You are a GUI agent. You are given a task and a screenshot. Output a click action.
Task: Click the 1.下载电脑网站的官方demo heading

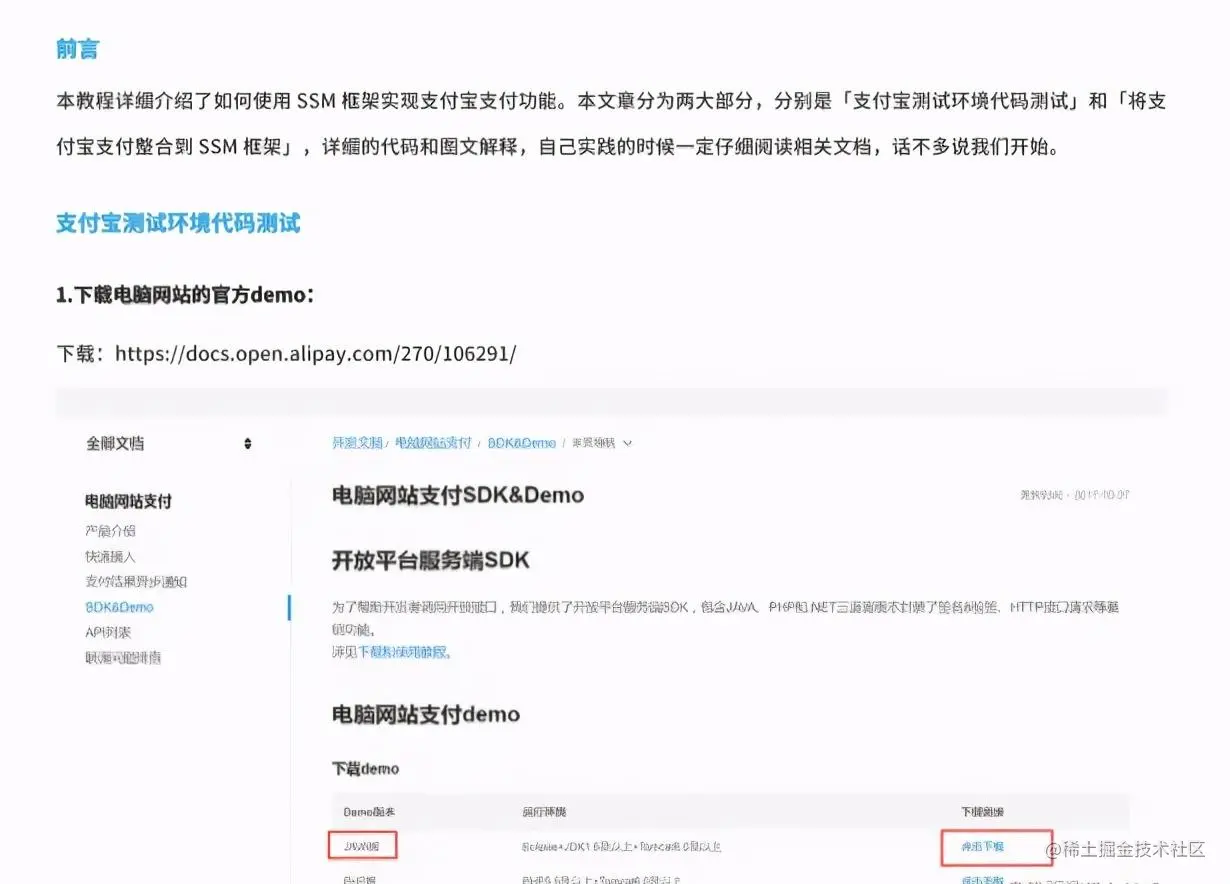pyautogui.click(x=185, y=295)
